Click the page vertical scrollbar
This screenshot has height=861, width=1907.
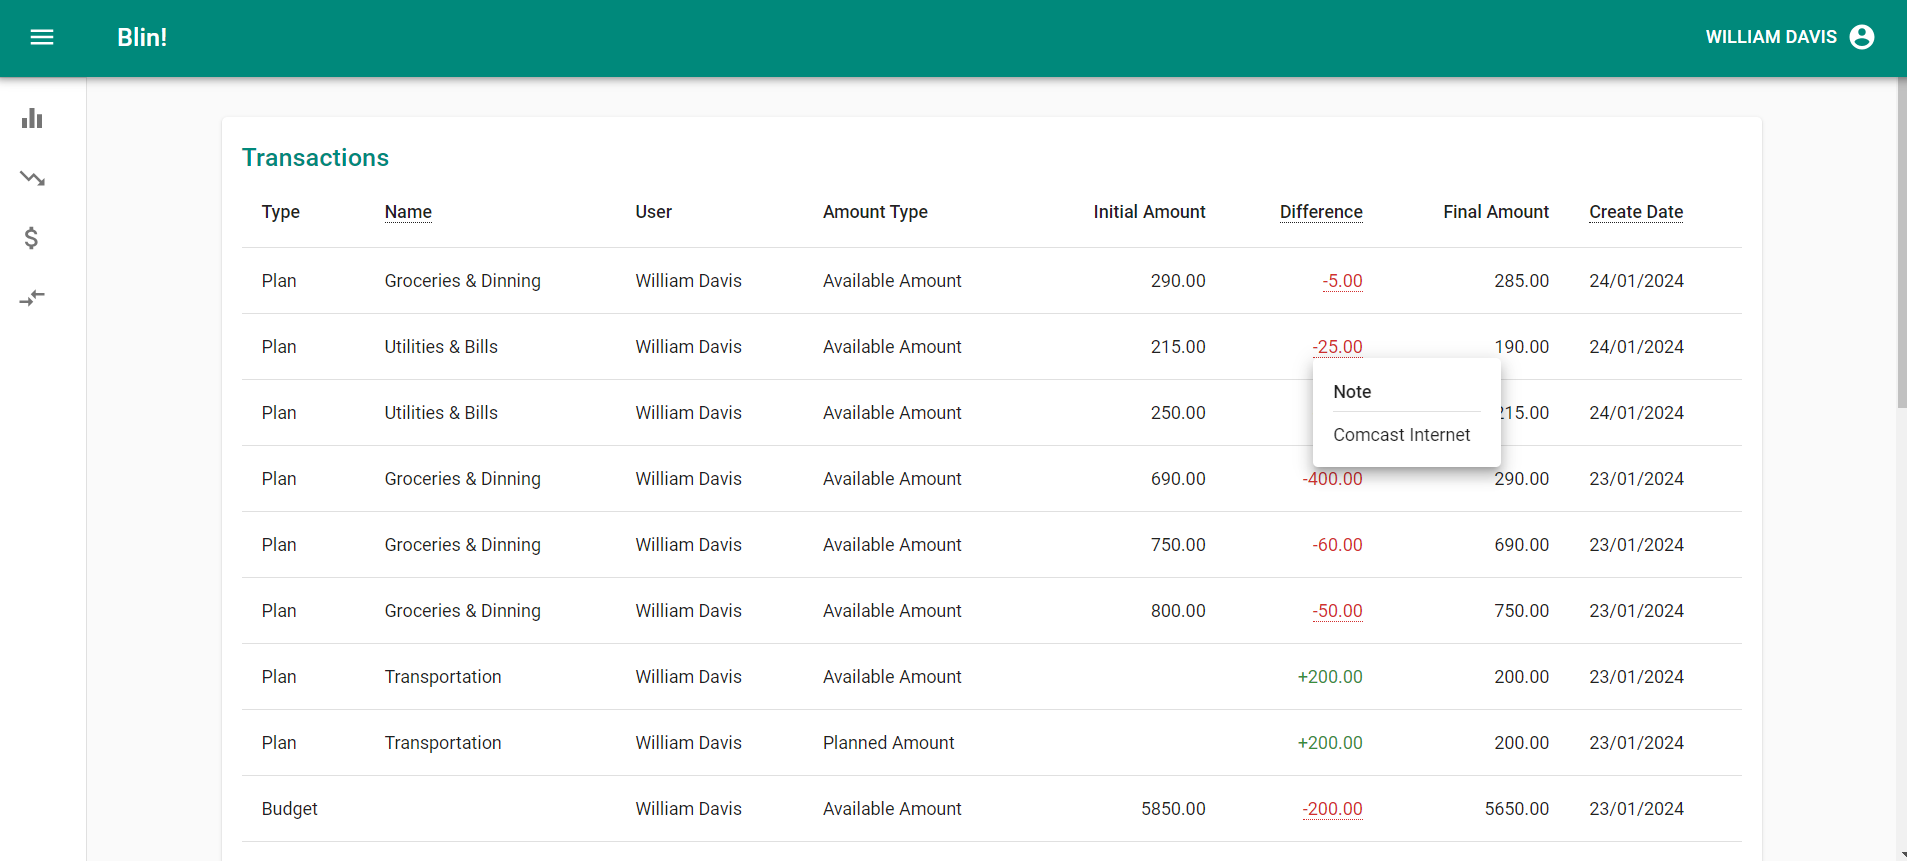point(1901,243)
